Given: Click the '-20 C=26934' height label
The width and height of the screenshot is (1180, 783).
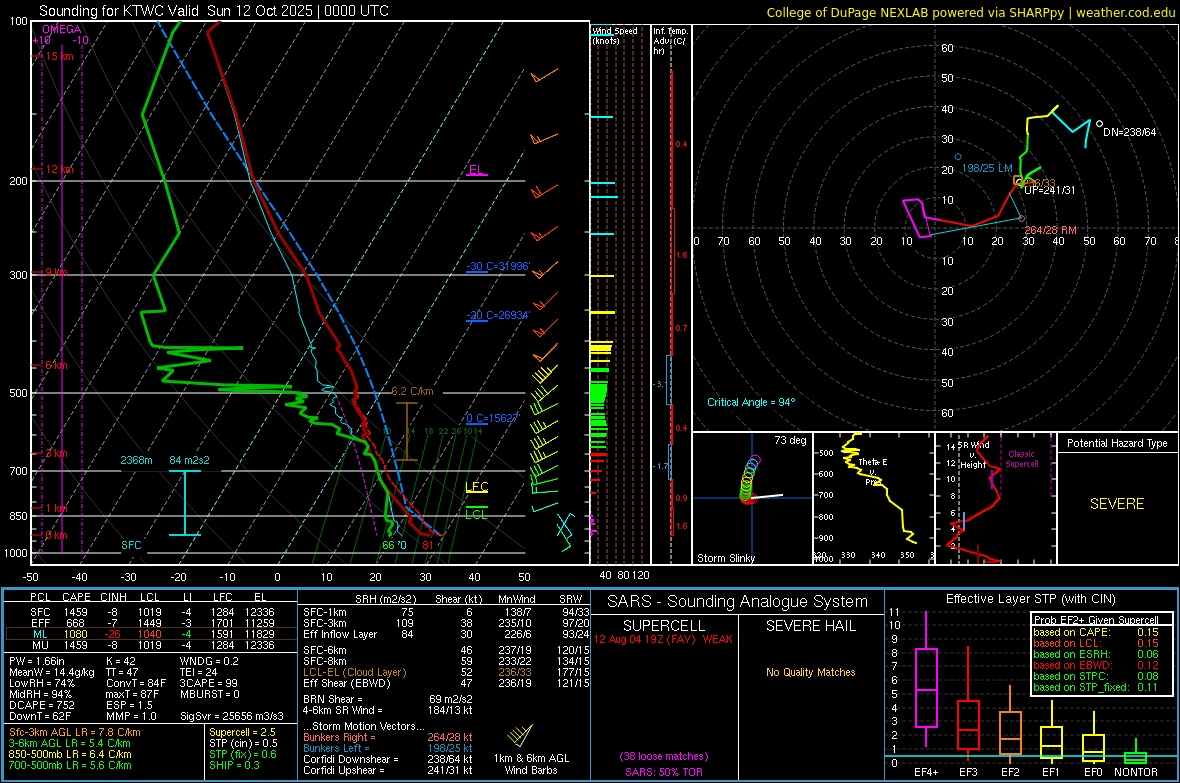Looking at the screenshot, I should (498, 315).
